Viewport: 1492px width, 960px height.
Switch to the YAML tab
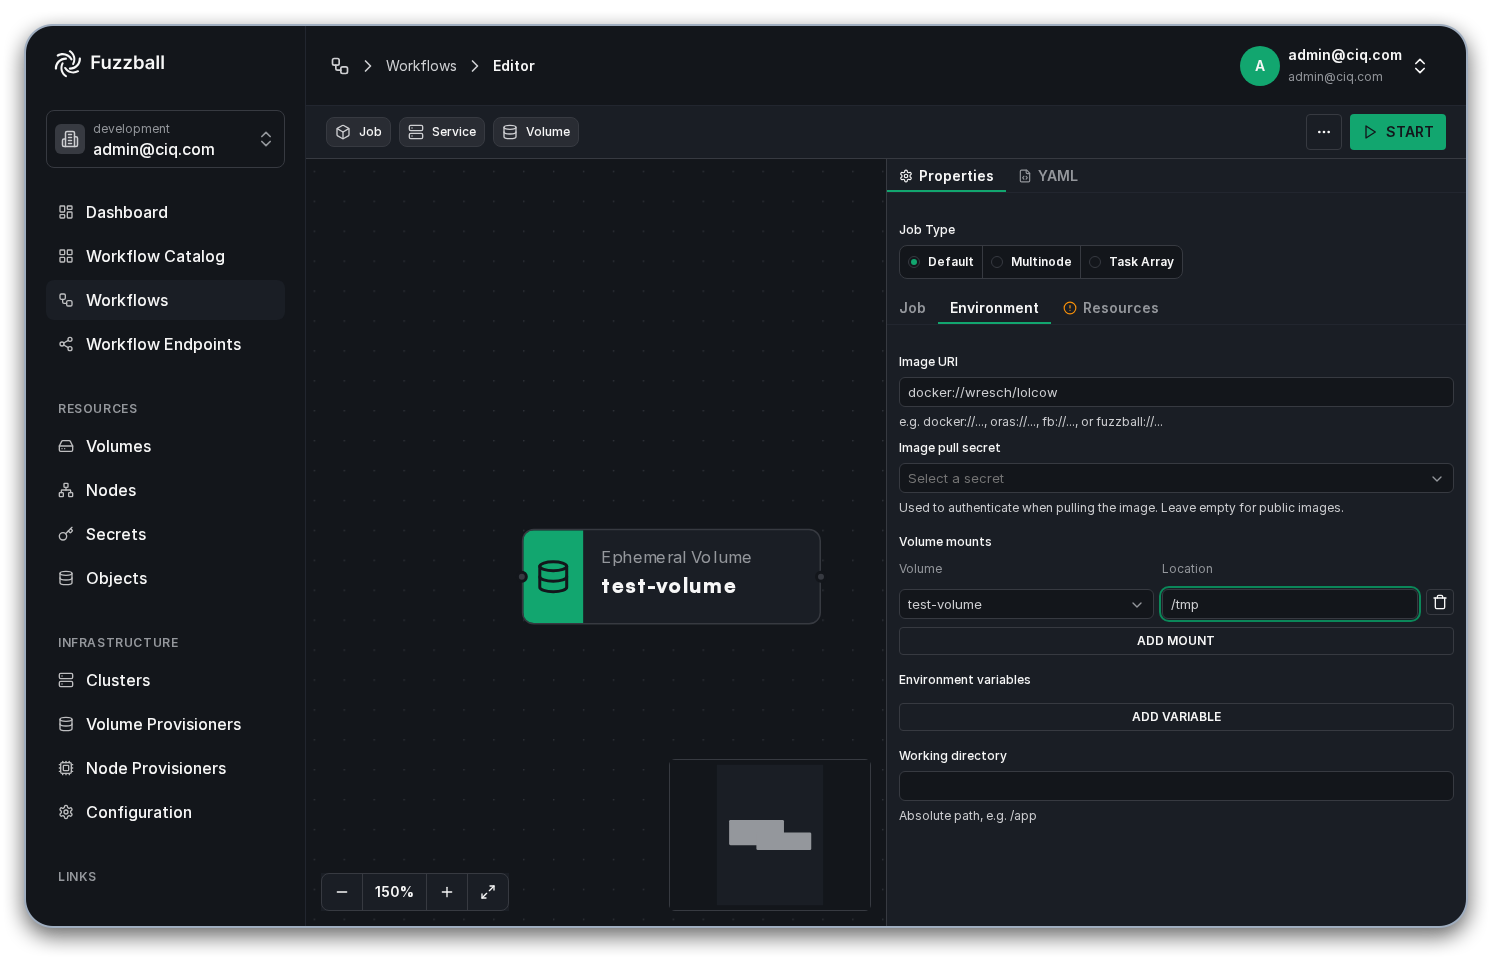(1048, 176)
